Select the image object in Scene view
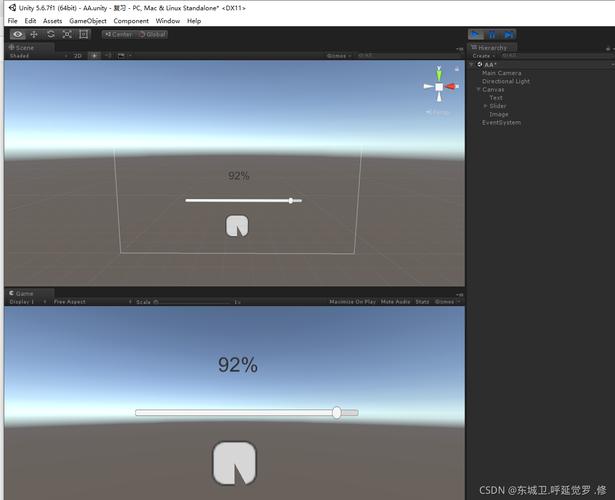Screen dimensions: 615x500 237,226
